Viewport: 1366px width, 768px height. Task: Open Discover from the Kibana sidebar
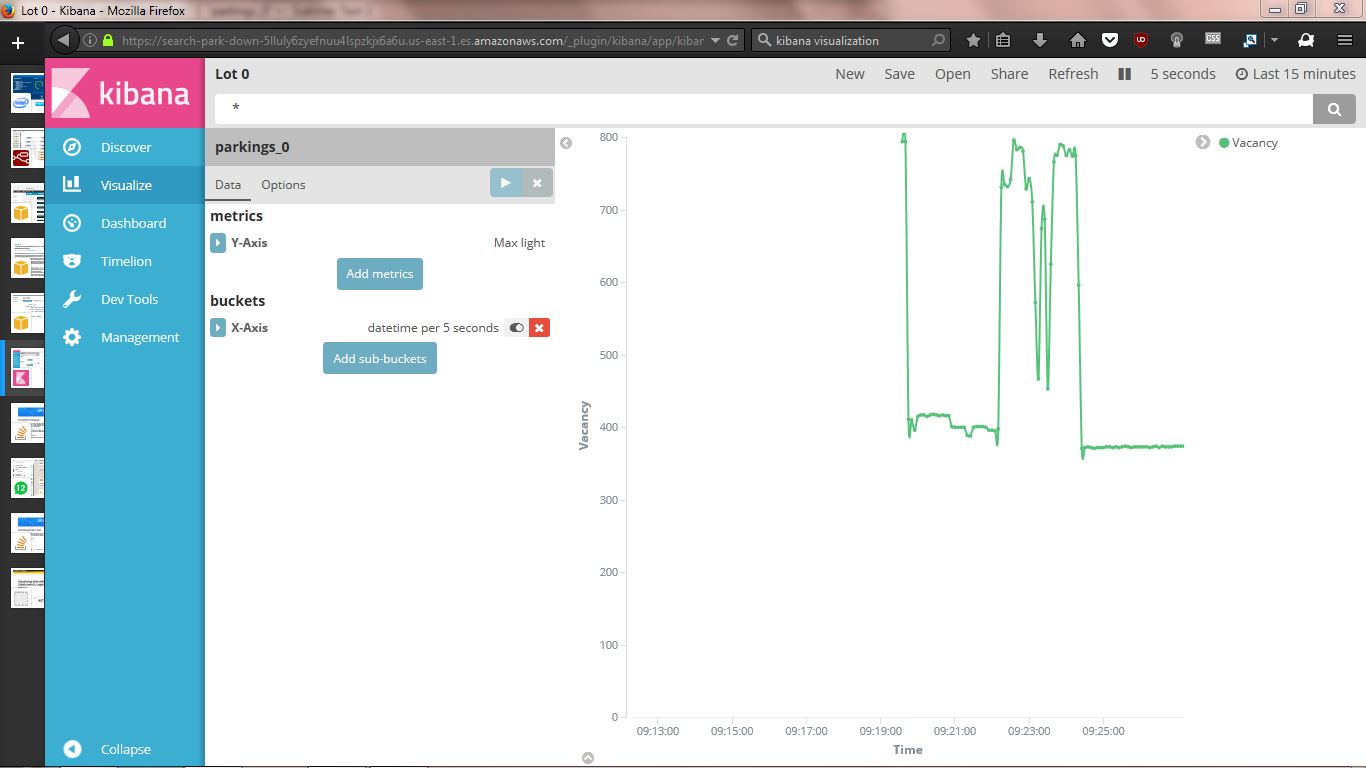[125, 147]
